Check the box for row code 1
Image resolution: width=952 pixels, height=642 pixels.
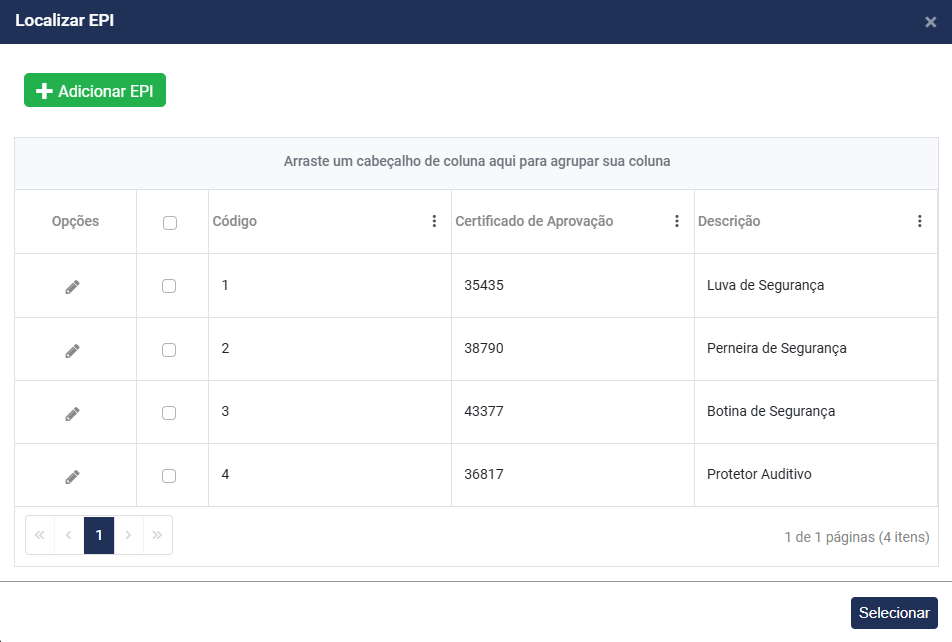point(169,286)
